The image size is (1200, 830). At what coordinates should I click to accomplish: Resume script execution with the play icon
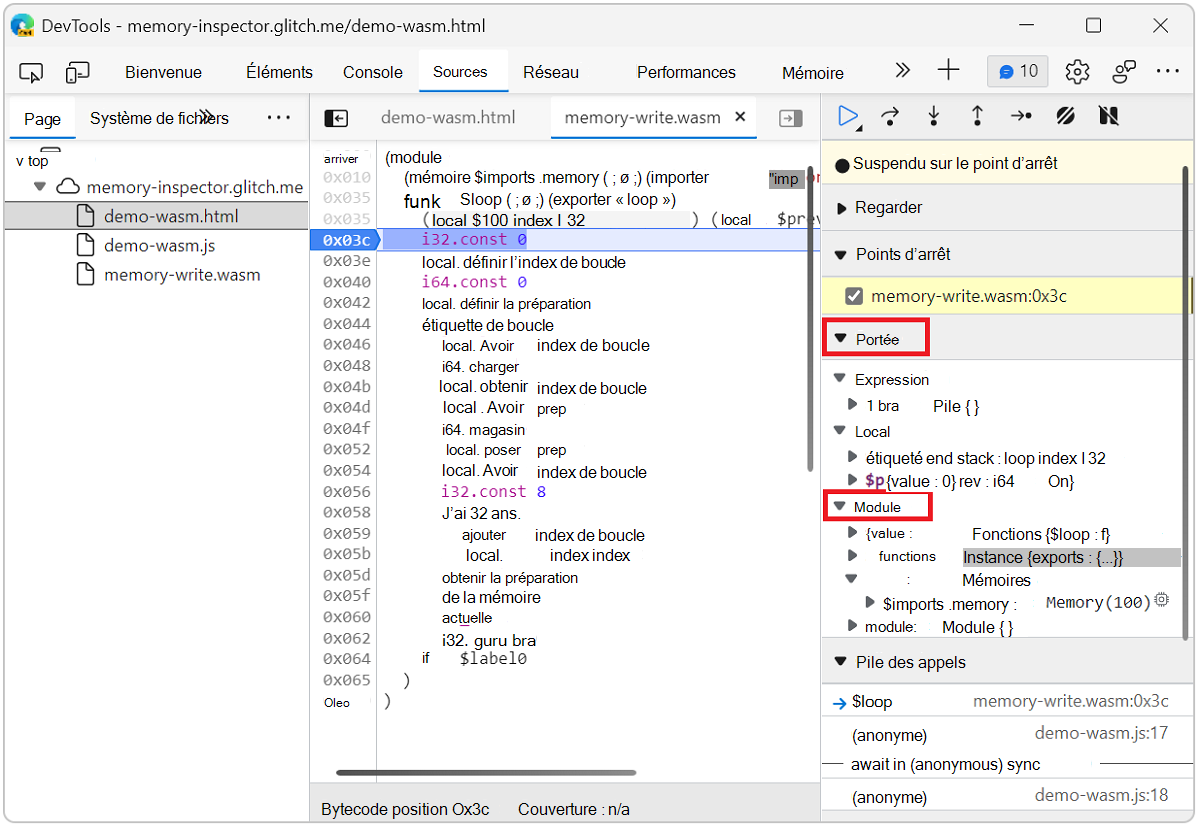tap(848, 117)
